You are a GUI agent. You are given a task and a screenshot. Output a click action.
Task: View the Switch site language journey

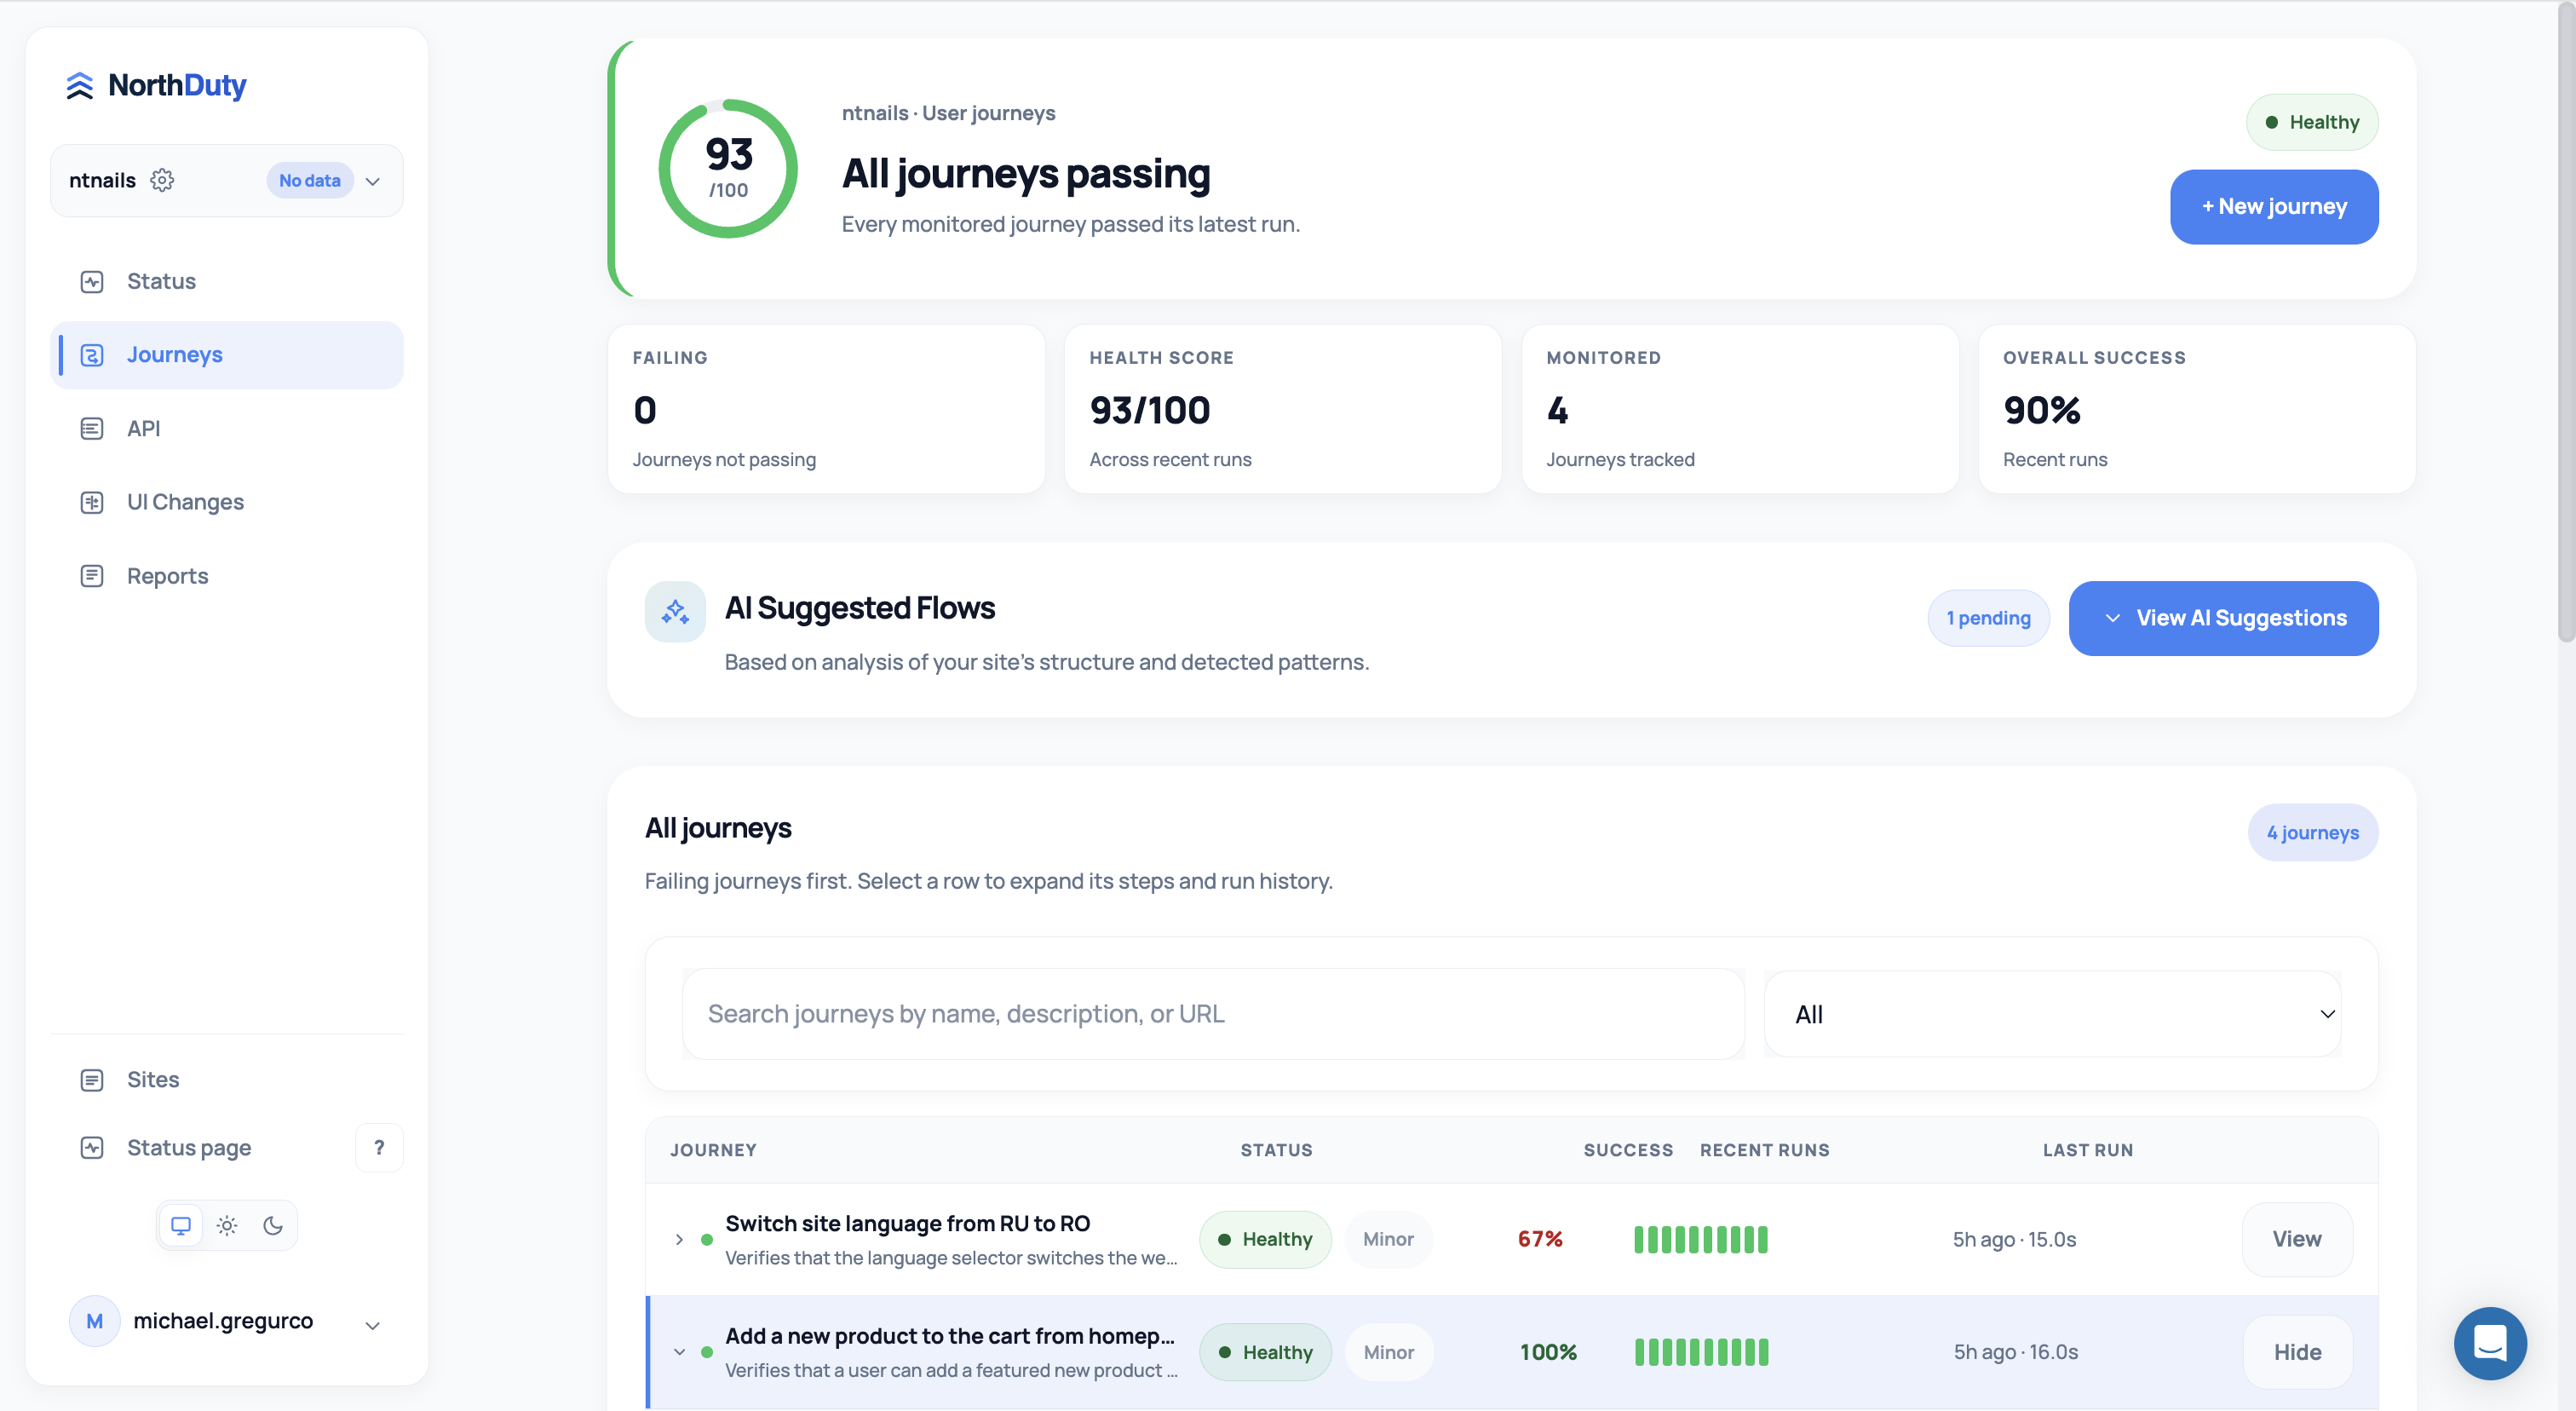2297,1240
